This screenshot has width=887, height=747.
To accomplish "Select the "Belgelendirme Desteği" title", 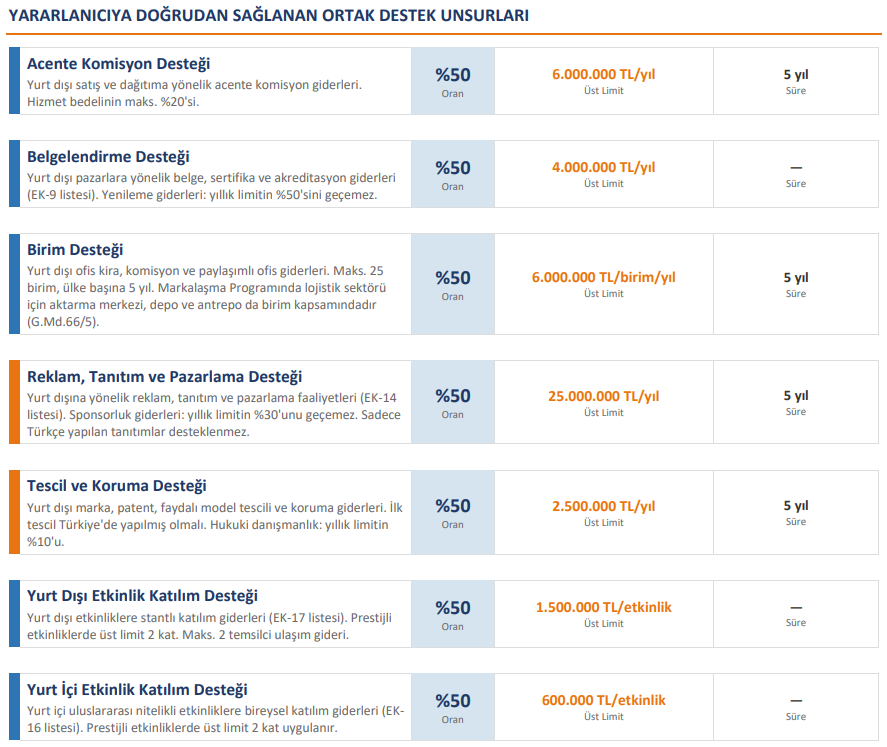I will click(108, 157).
